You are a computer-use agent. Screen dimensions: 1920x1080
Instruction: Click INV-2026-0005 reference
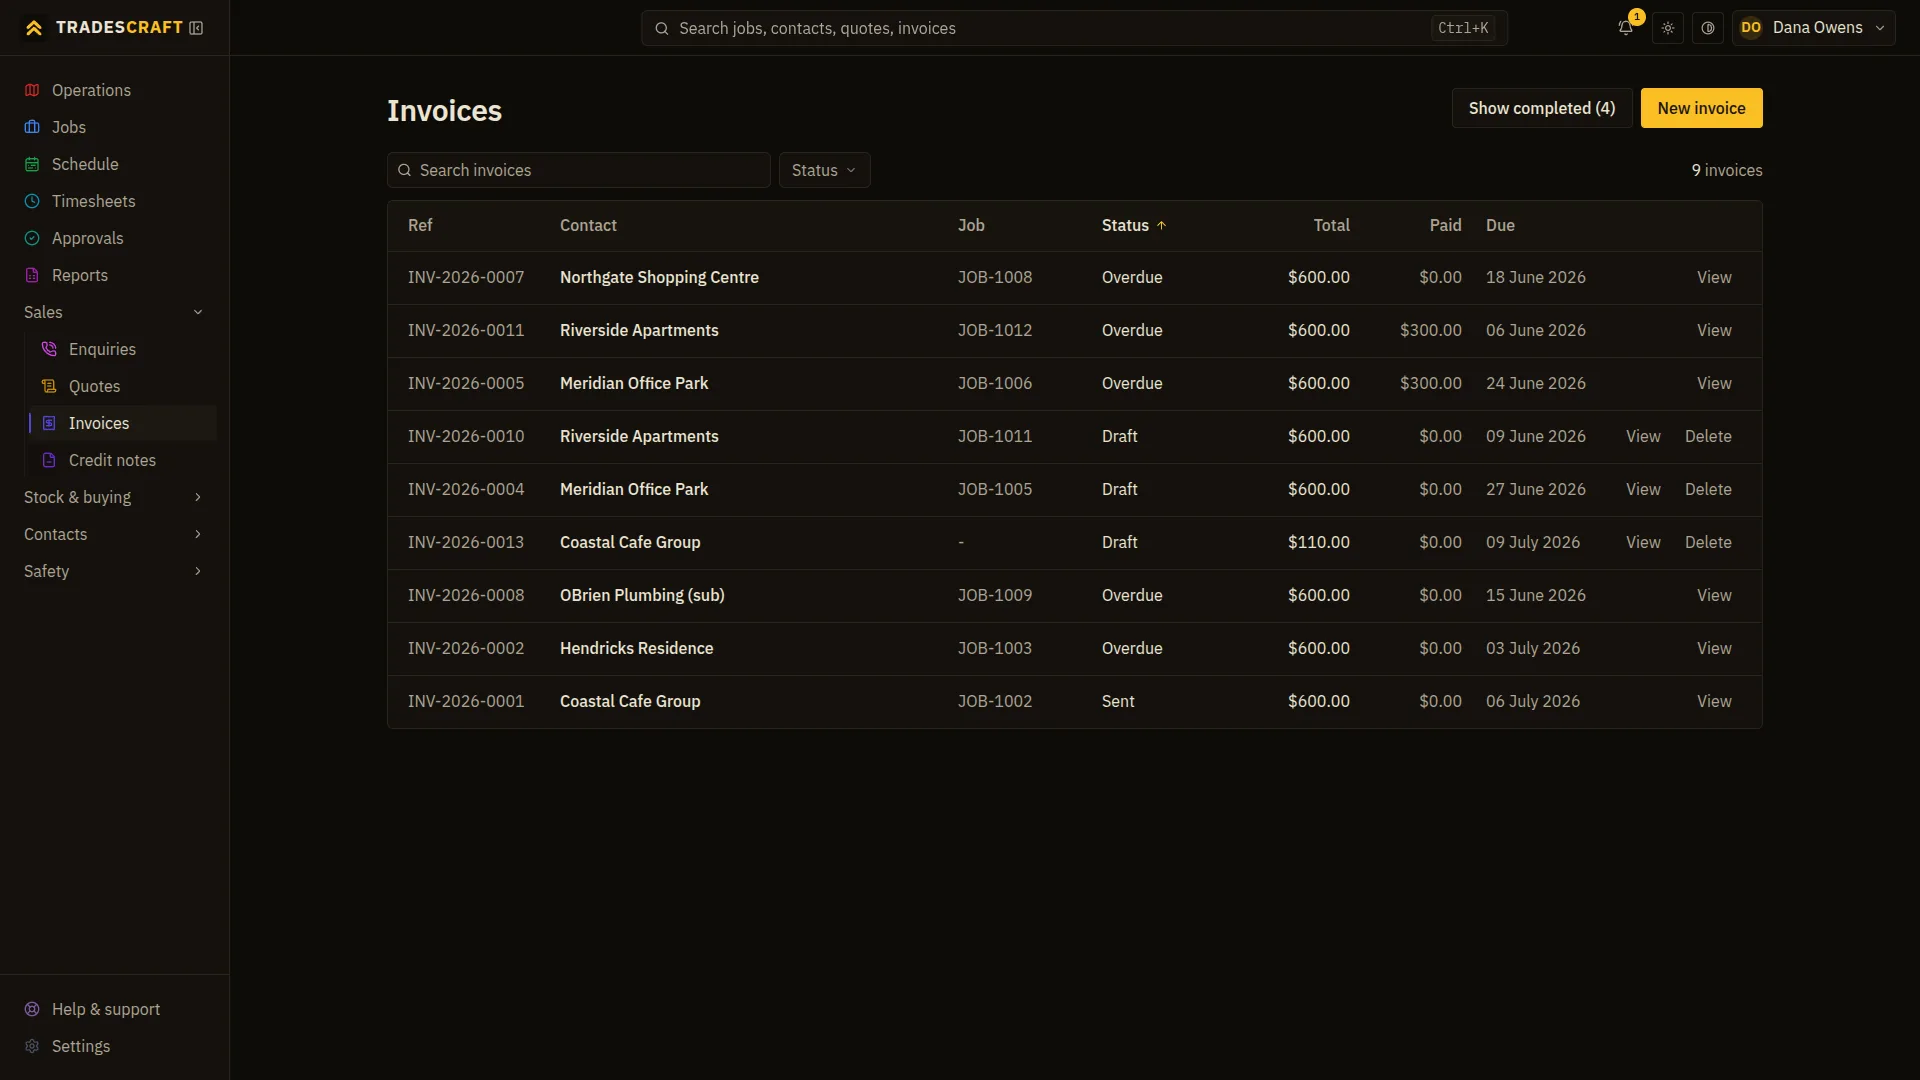[466, 383]
